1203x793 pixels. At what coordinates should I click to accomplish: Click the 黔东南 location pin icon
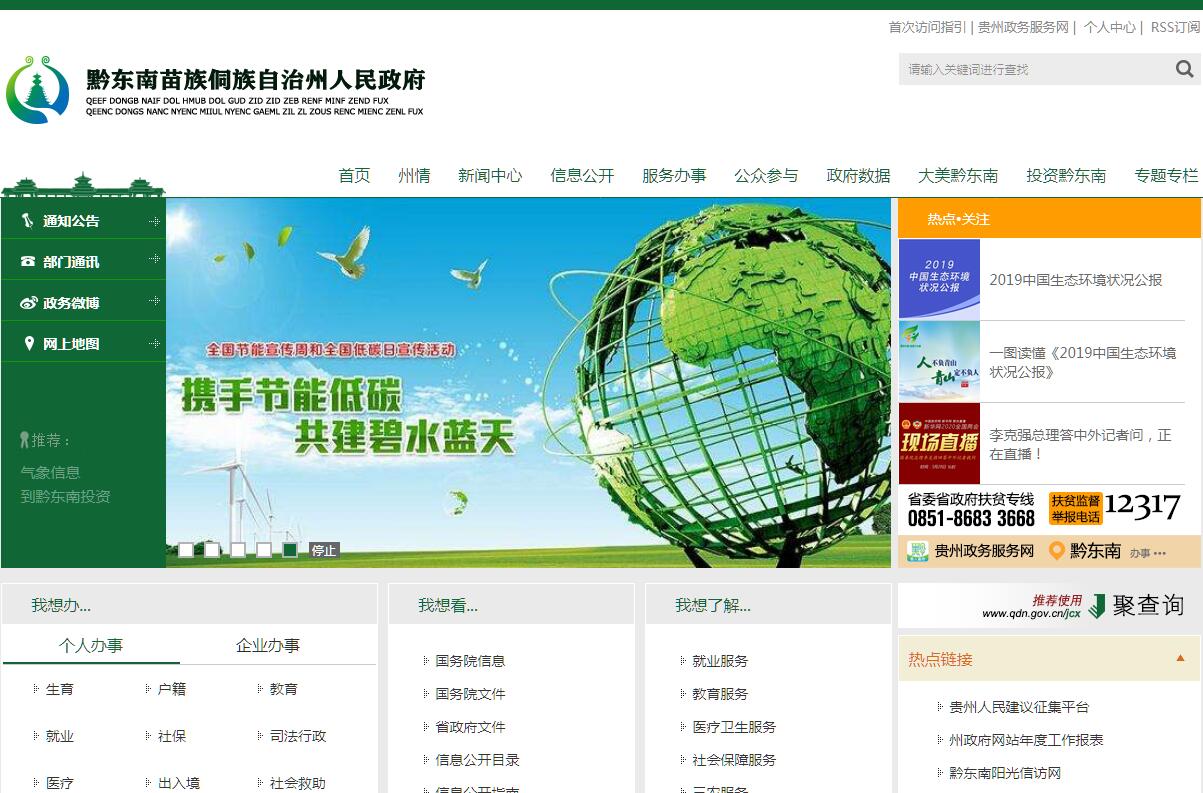(x=1056, y=551)
